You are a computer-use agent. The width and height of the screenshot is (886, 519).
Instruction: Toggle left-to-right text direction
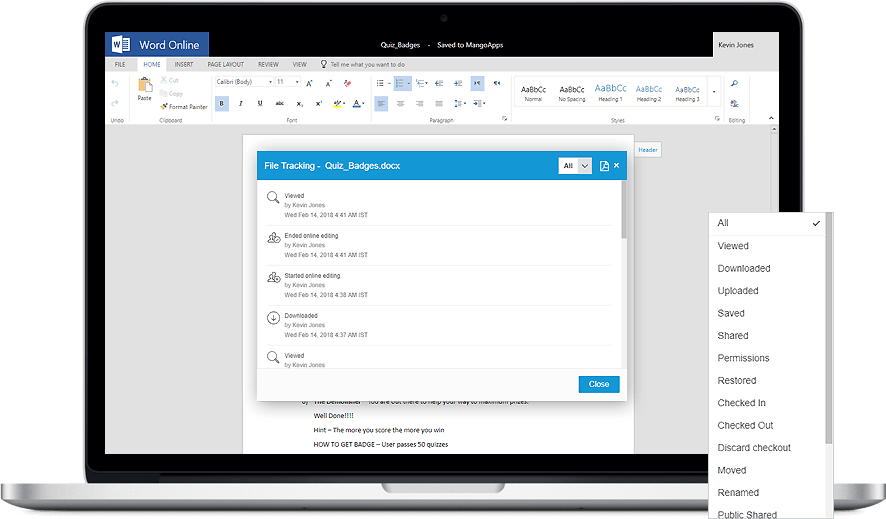coord(477,83)
